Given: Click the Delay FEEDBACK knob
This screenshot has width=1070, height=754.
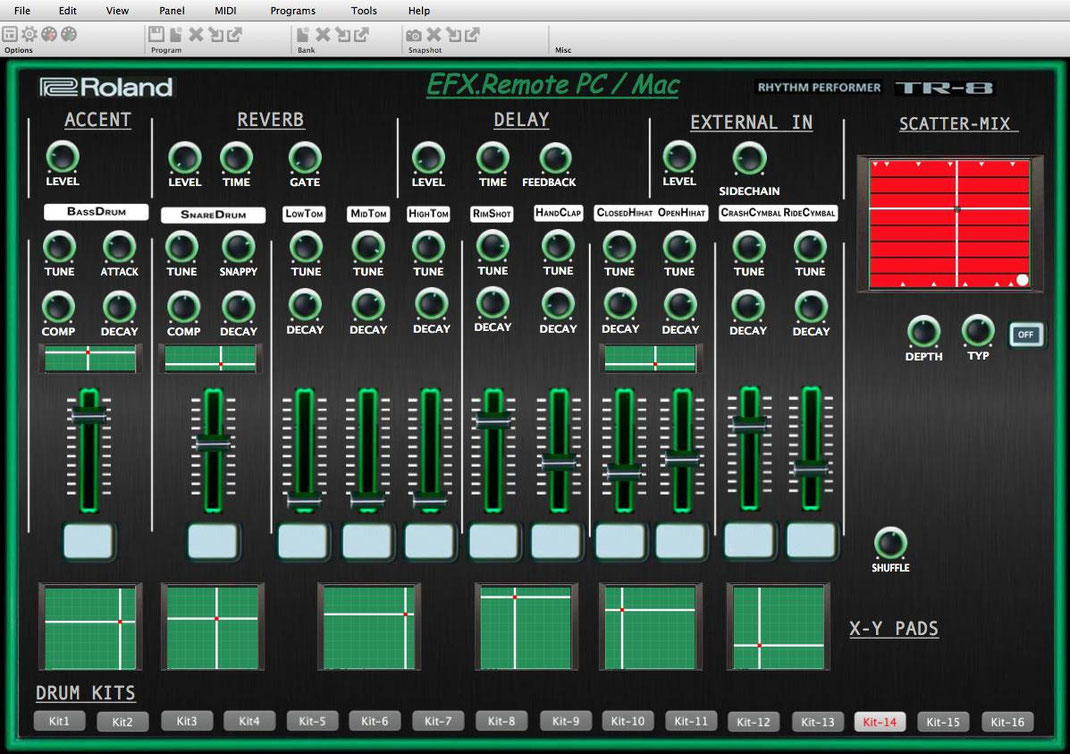Looking at the screenshot, I should coord(555,158).
